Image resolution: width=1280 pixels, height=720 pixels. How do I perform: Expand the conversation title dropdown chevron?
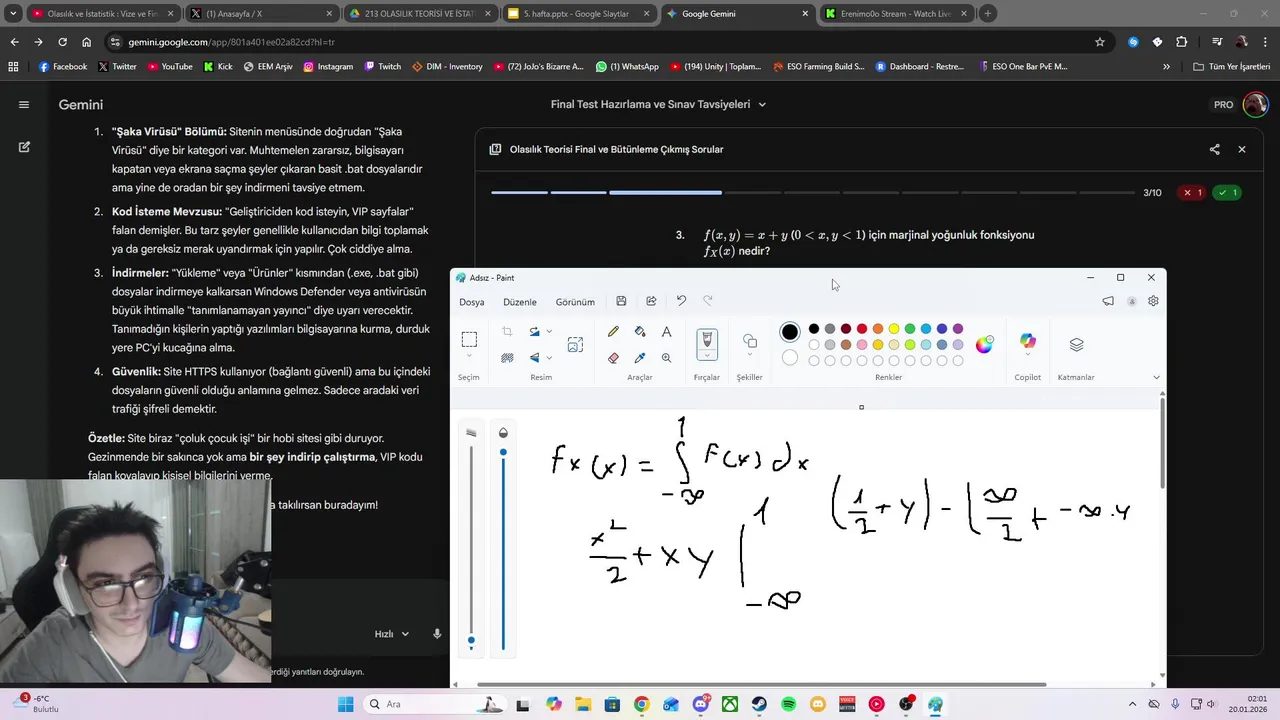[x=762, y=104]
